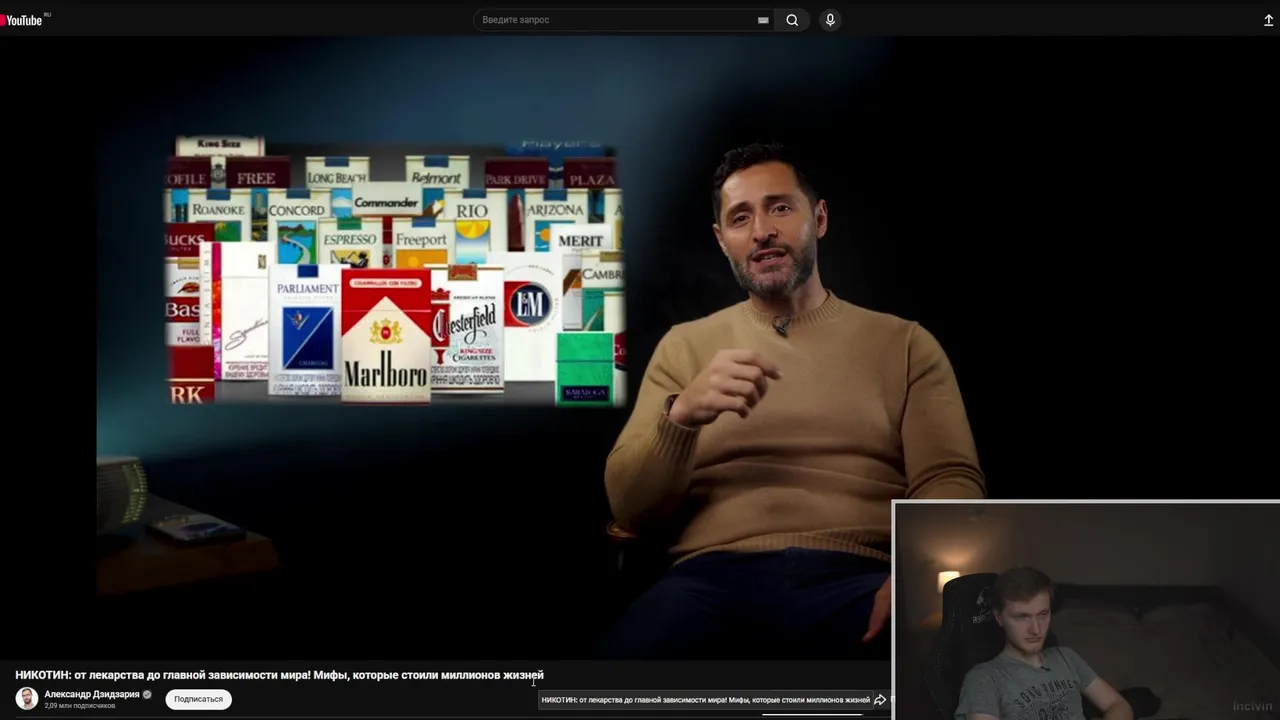Click the "2,09 млн подписчиков" text
The width and height of the screenshot is (1280, 720).
pos(80,706)
